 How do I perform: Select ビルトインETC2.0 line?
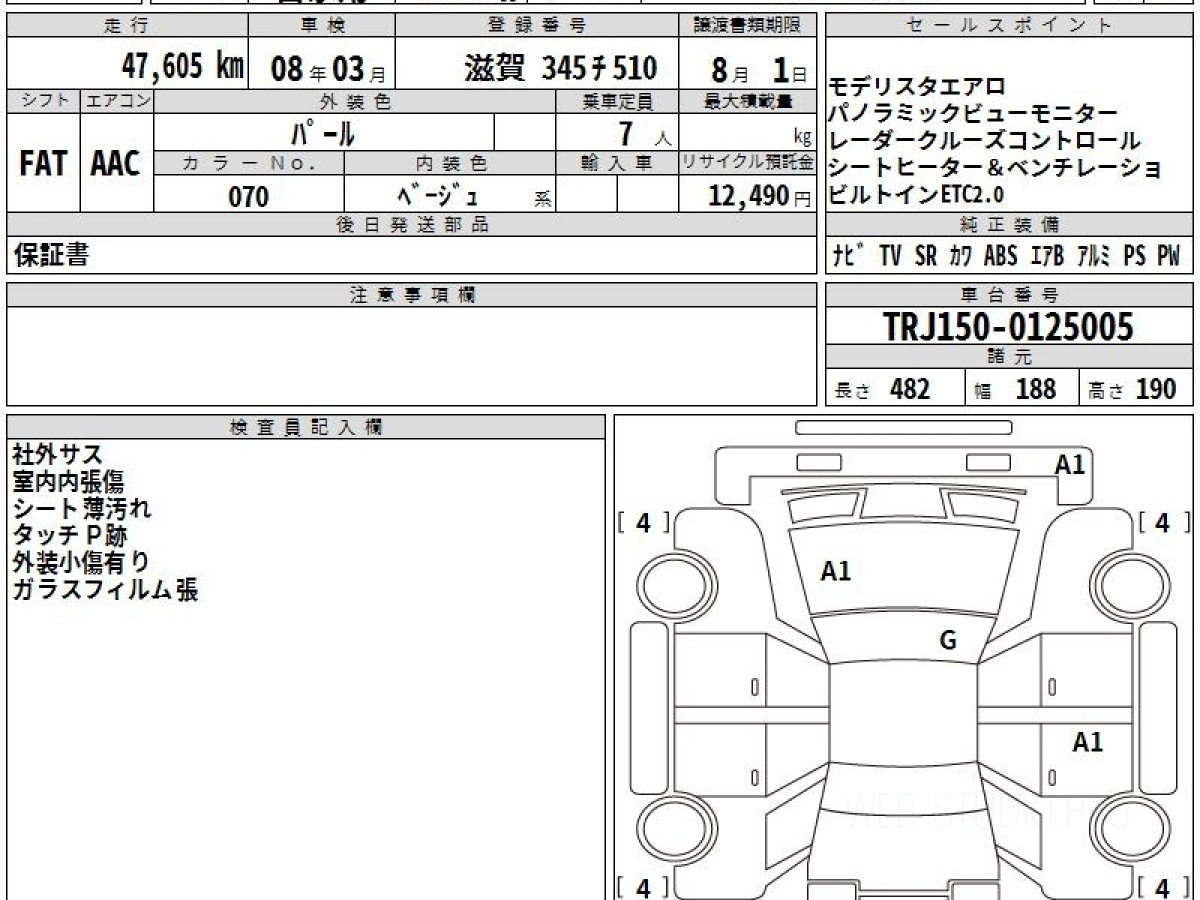click(x=916, y=194)
